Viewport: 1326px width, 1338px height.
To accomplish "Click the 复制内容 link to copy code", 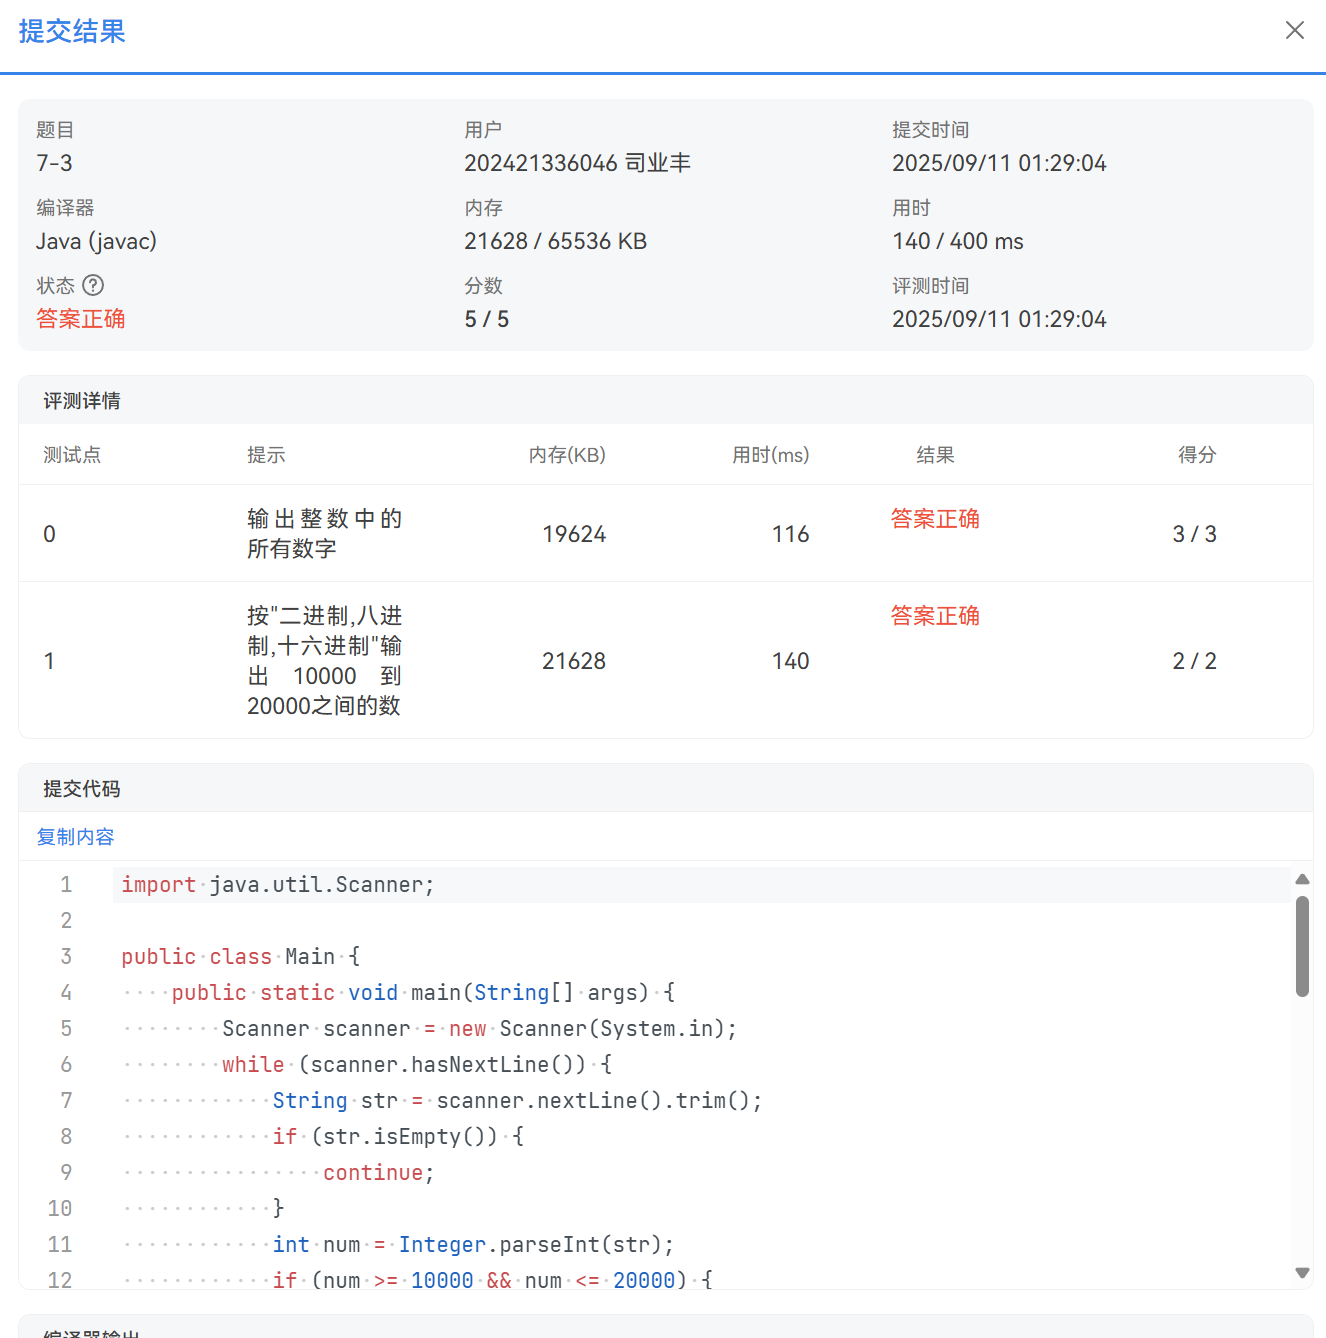I will pos(74,836).
